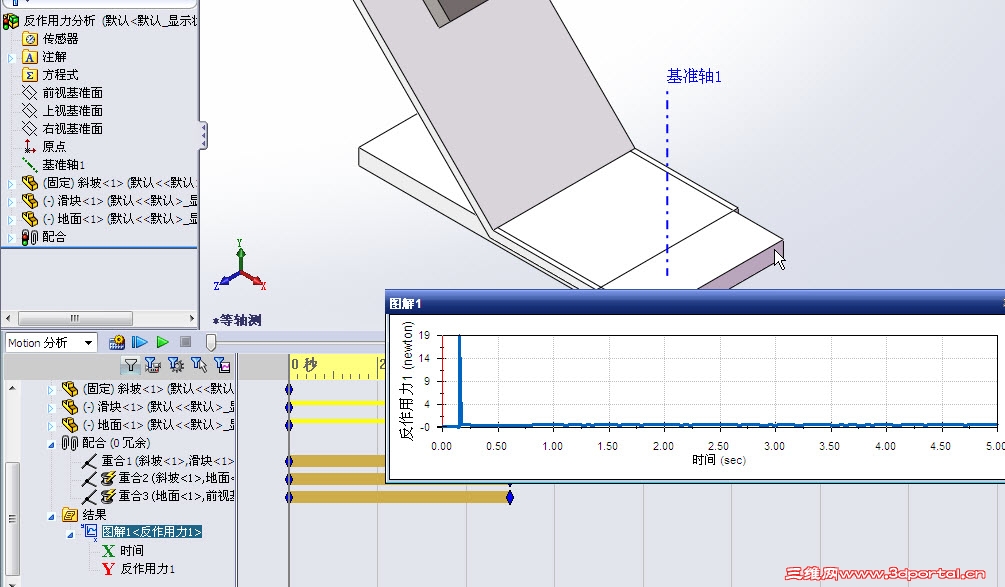Expand the 注解 node in feature tree
Image resolution: width=1005 pixels, height=587 pixels.
coord(11,58)
